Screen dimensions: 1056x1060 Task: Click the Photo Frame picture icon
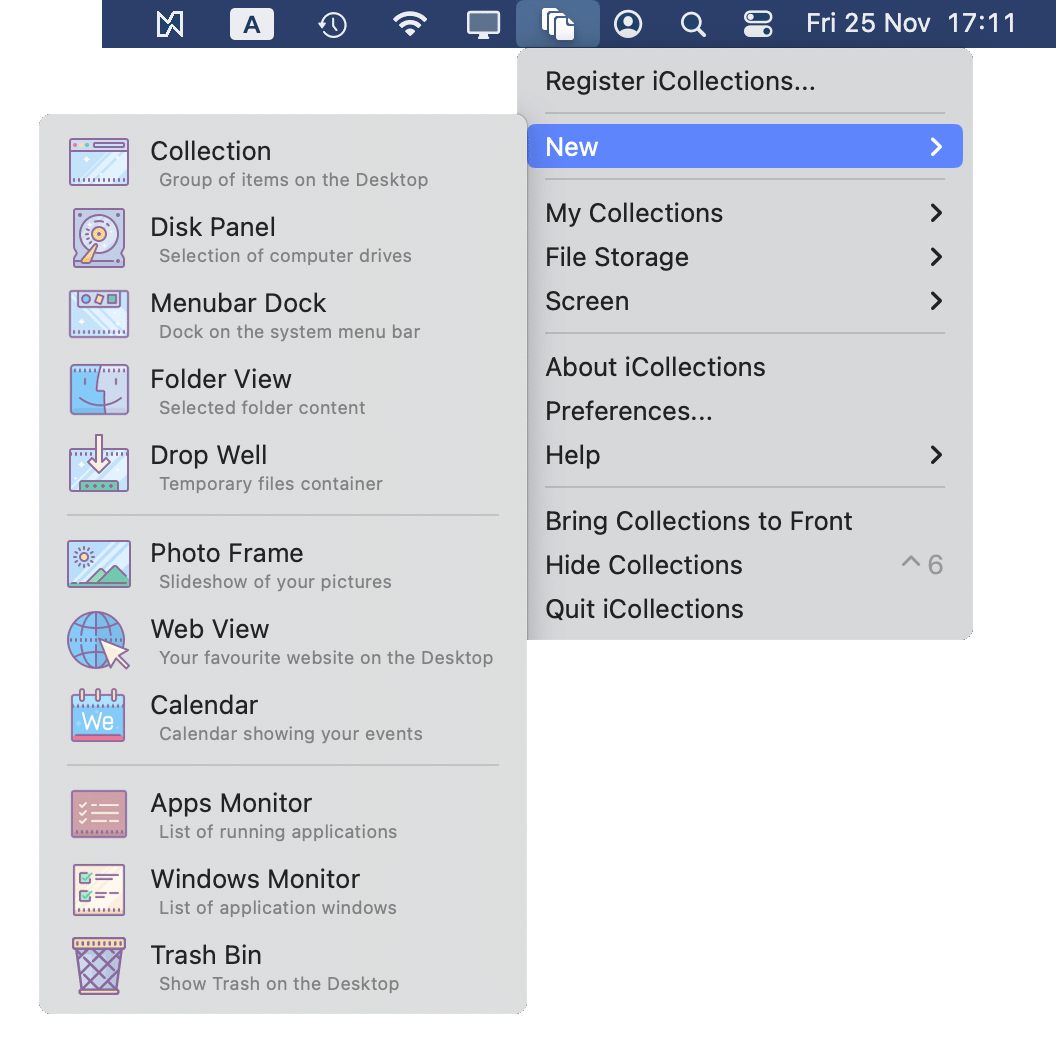coord(99,564)
